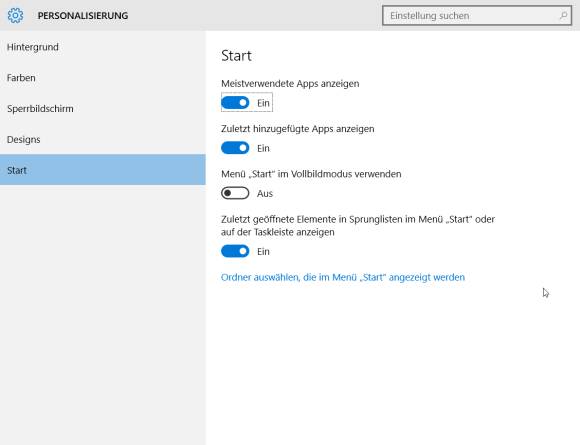This screenshot has height=445, width=580.
Task: Enable Start menu Vollbildmodus toggle
Action: 235,193
